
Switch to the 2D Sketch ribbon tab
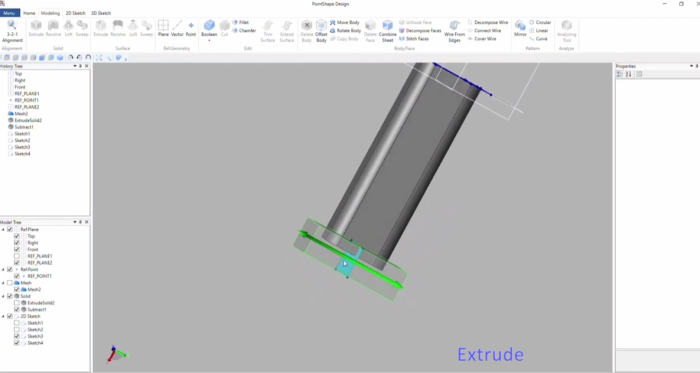click(x=75, y=13)
